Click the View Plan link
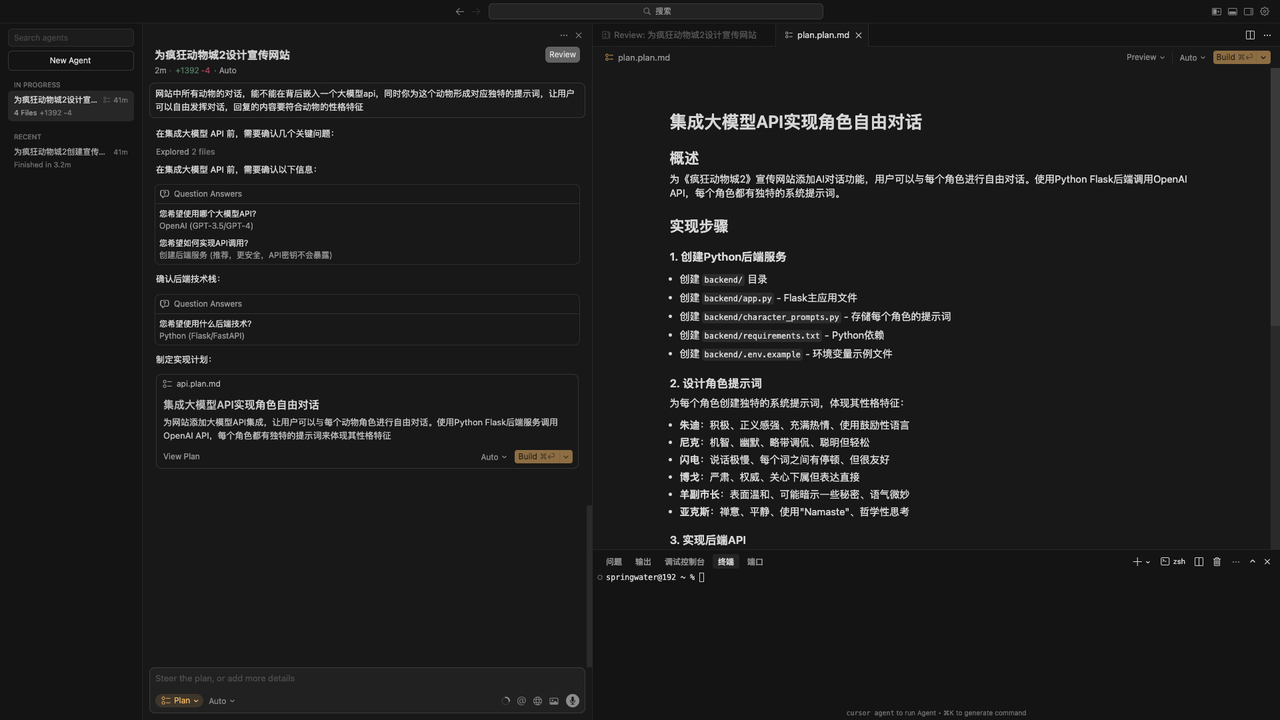 click(181, 457)
